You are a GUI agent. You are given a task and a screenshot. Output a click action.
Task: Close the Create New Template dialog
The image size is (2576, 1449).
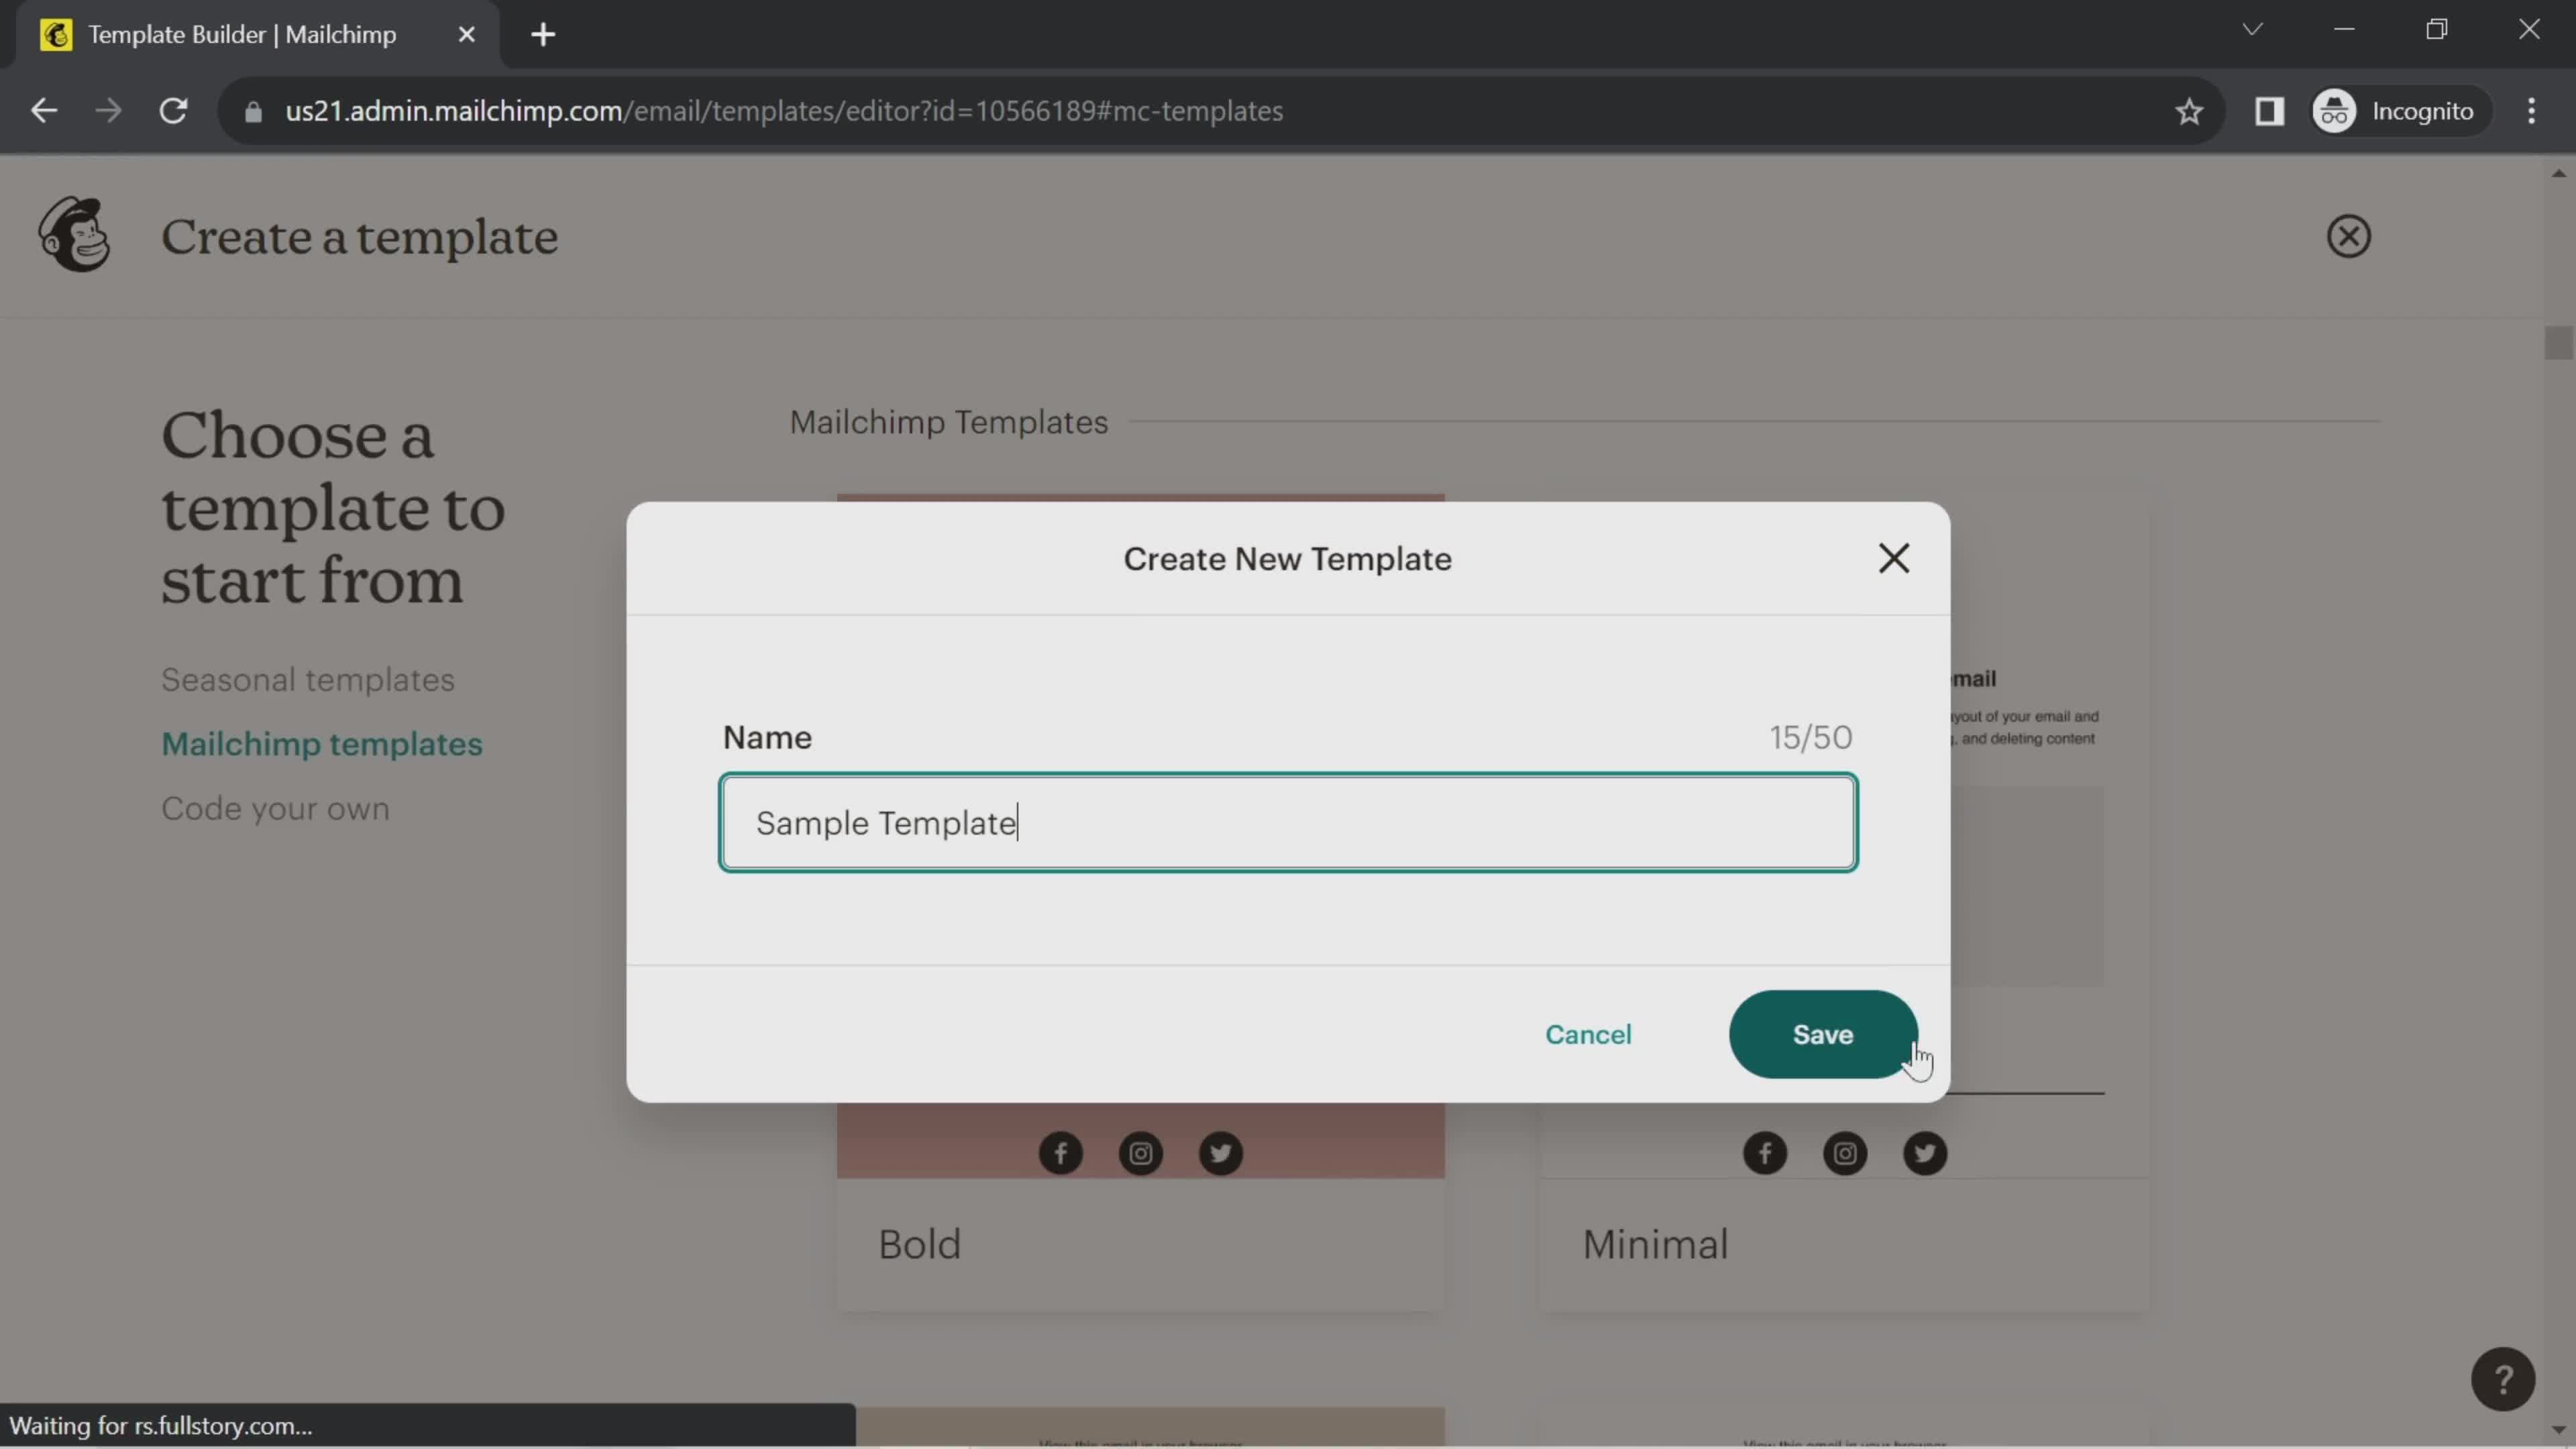point(1893,558)
